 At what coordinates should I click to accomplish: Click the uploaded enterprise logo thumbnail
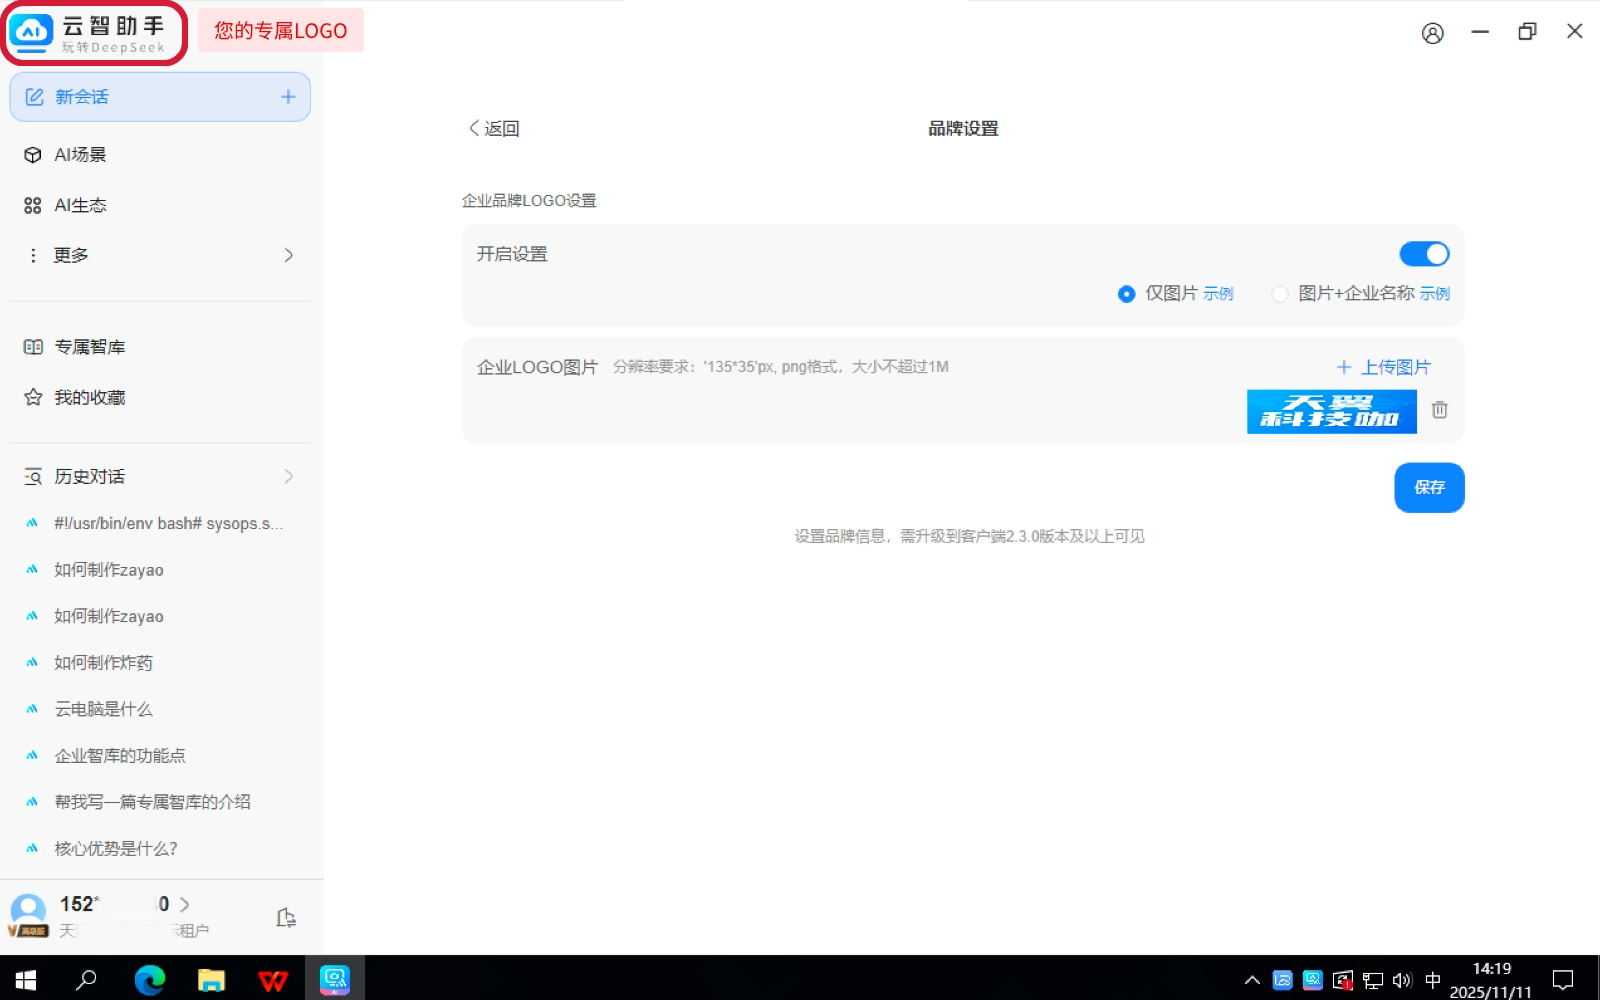pos(1331,411)
